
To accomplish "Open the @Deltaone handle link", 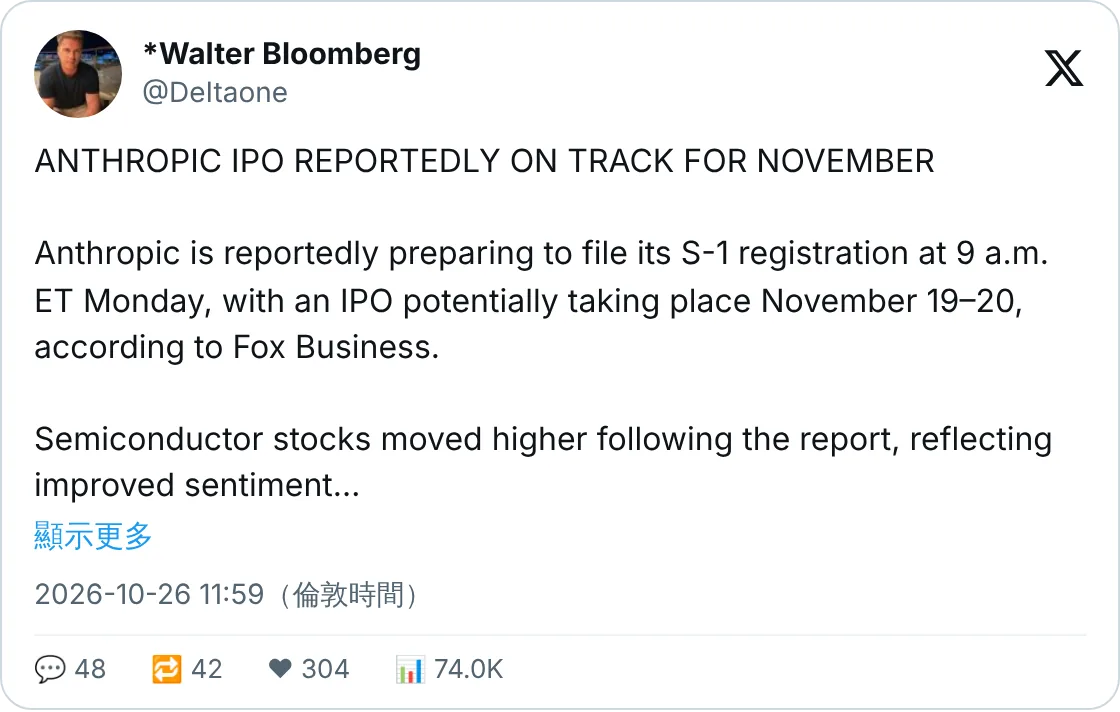I will click(215, 93).
